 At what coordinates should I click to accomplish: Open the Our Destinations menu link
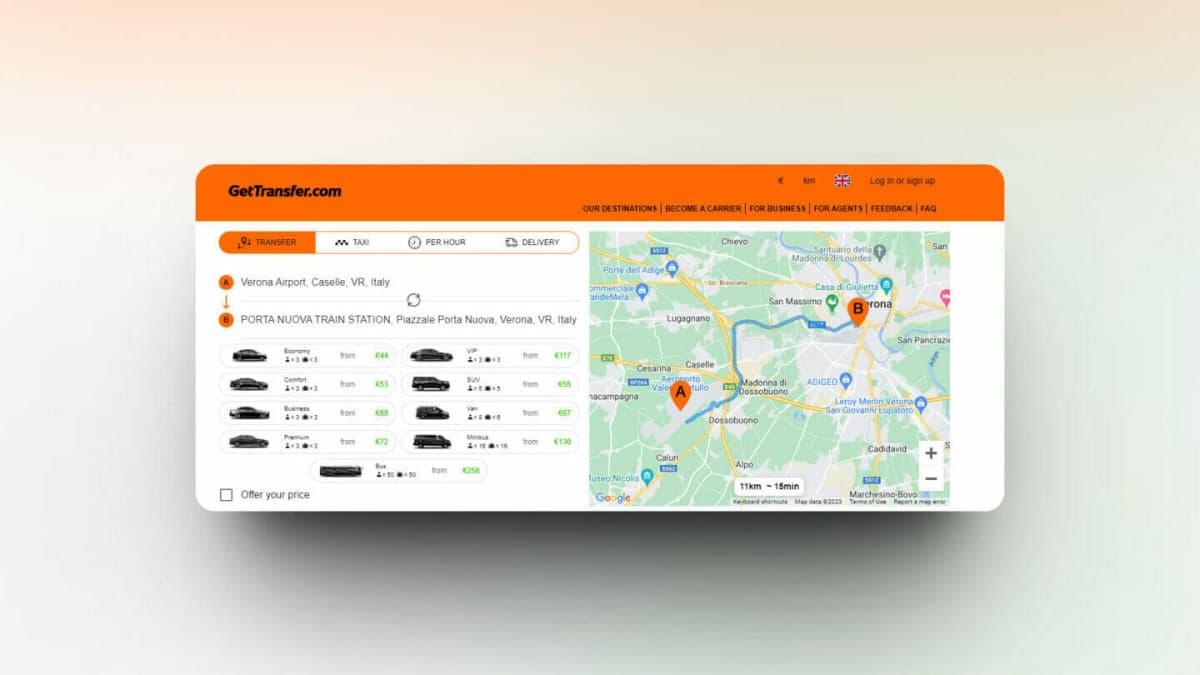tap(619, 209)
